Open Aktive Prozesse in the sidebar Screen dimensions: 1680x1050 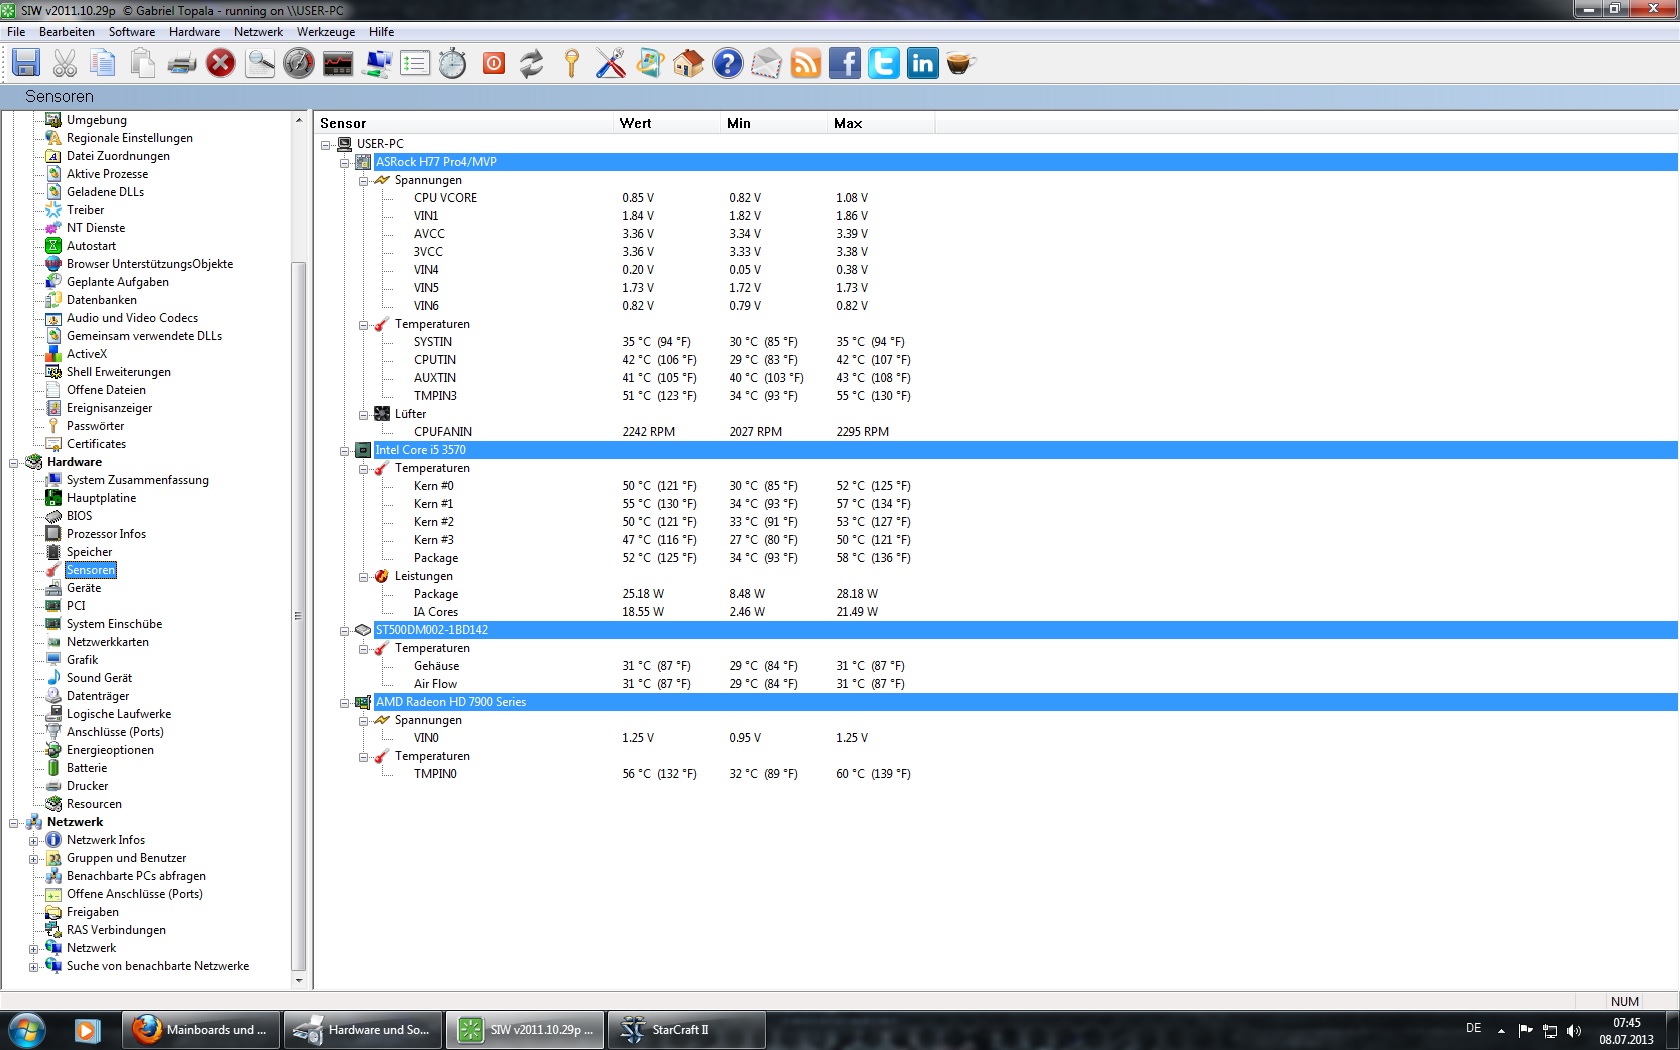(x=107, y=174)
